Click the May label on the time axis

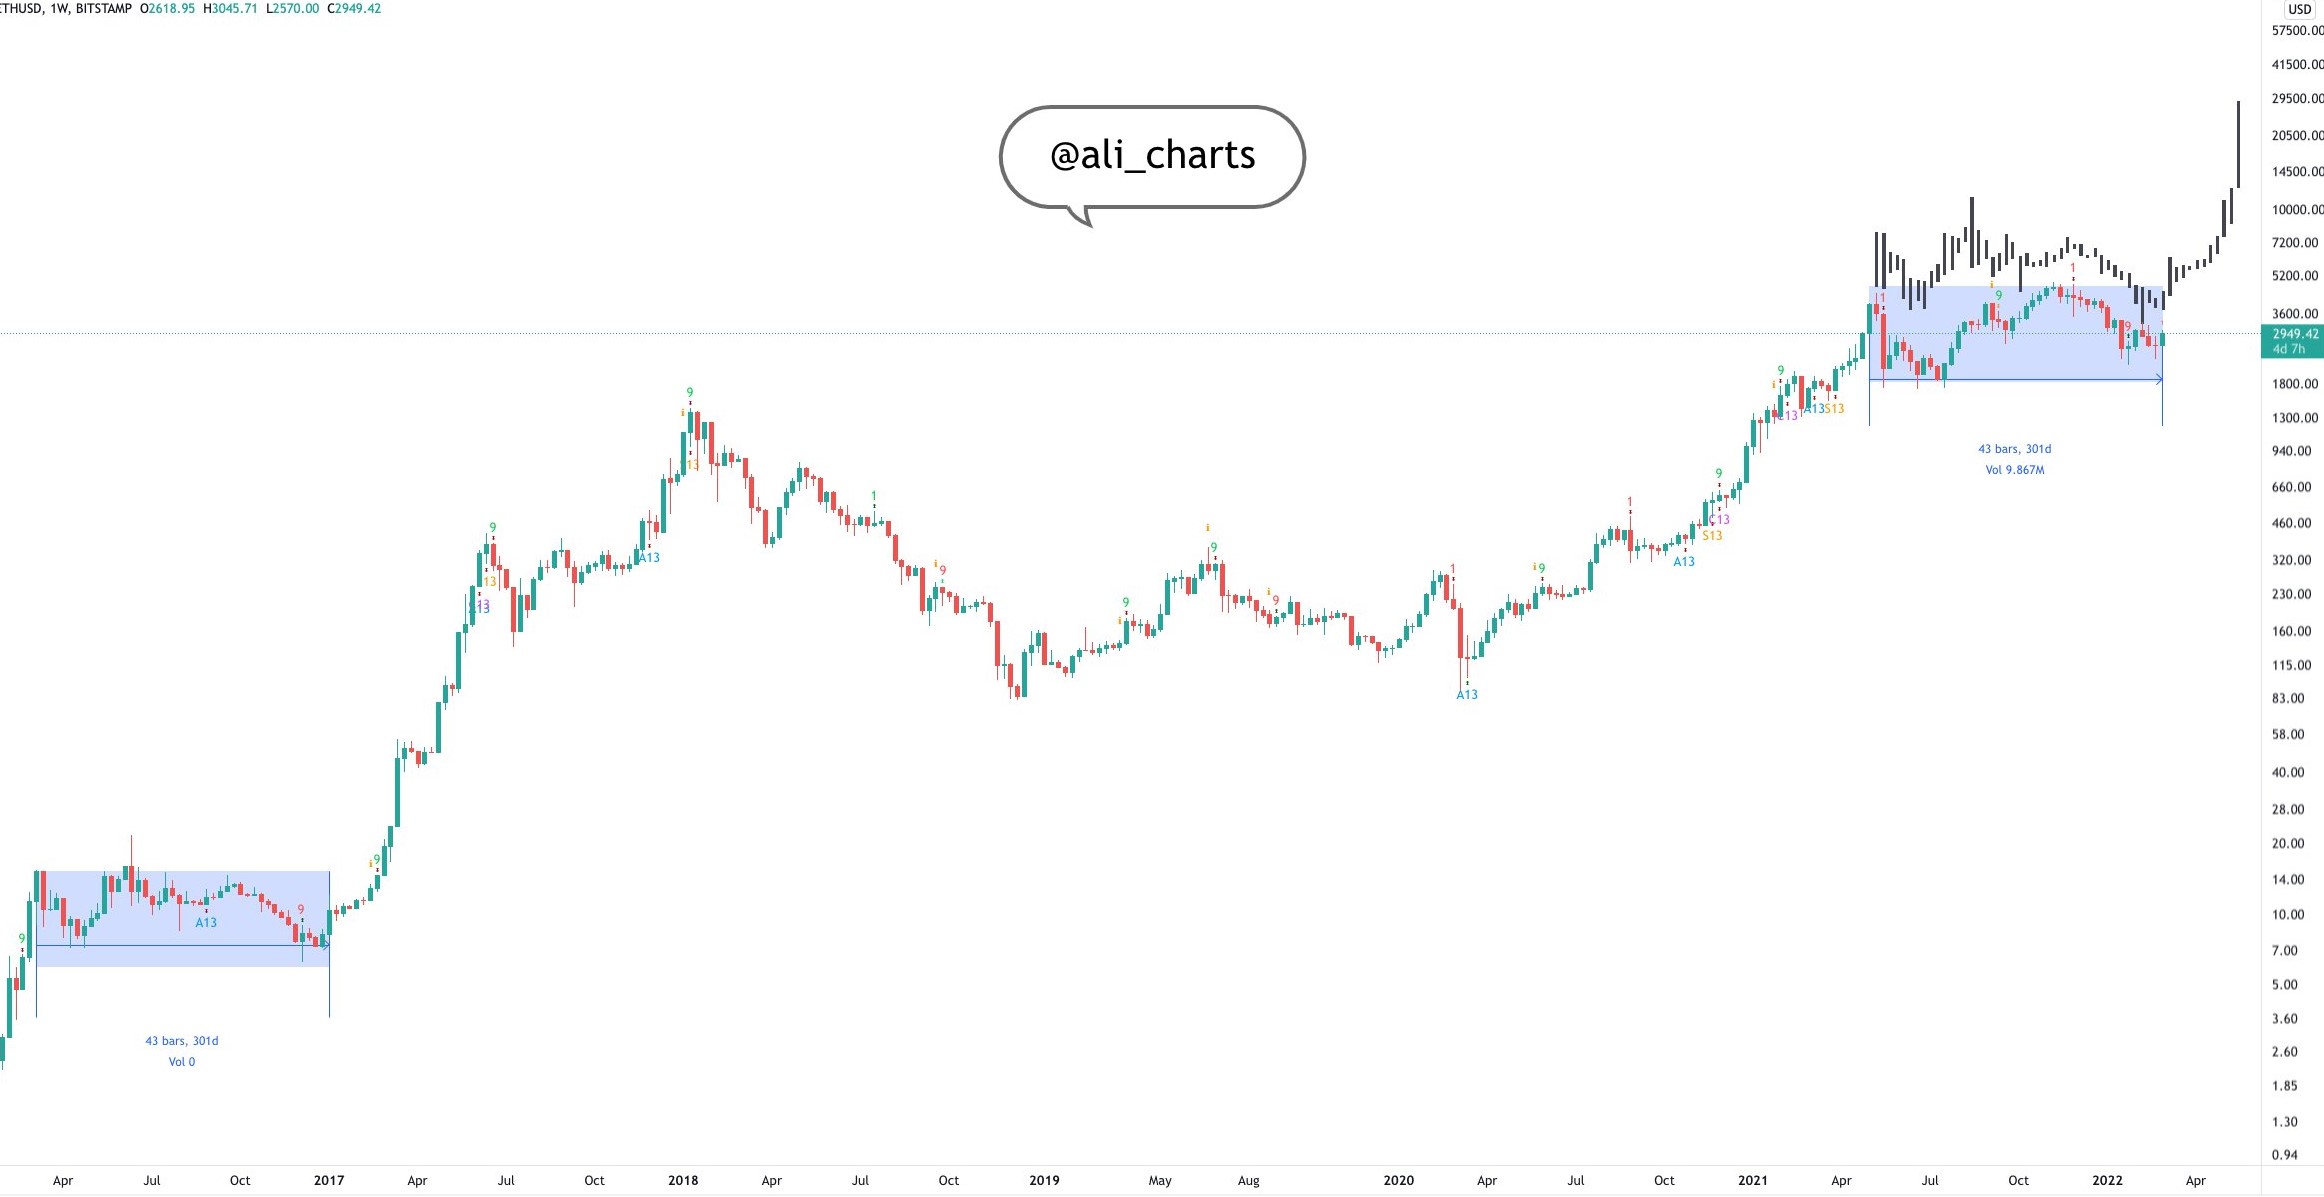point(1160,1180)
